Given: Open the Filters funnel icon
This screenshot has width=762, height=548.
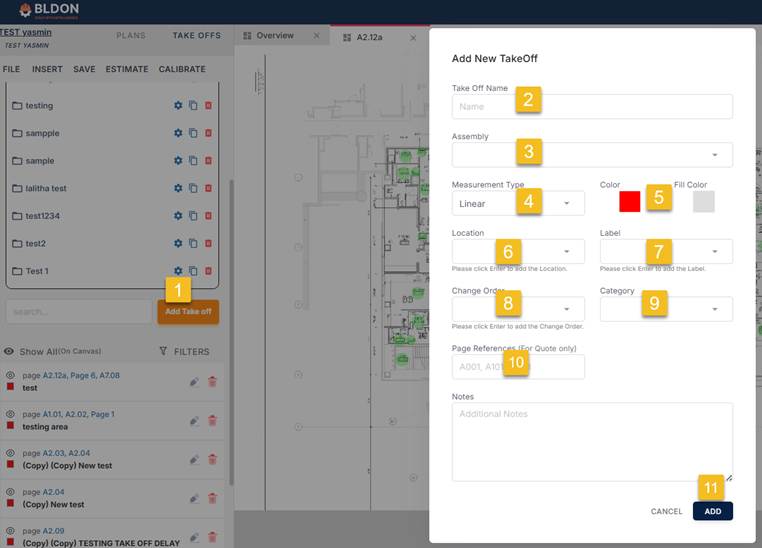Looking at the screenshot, I should tap(164, 351).
